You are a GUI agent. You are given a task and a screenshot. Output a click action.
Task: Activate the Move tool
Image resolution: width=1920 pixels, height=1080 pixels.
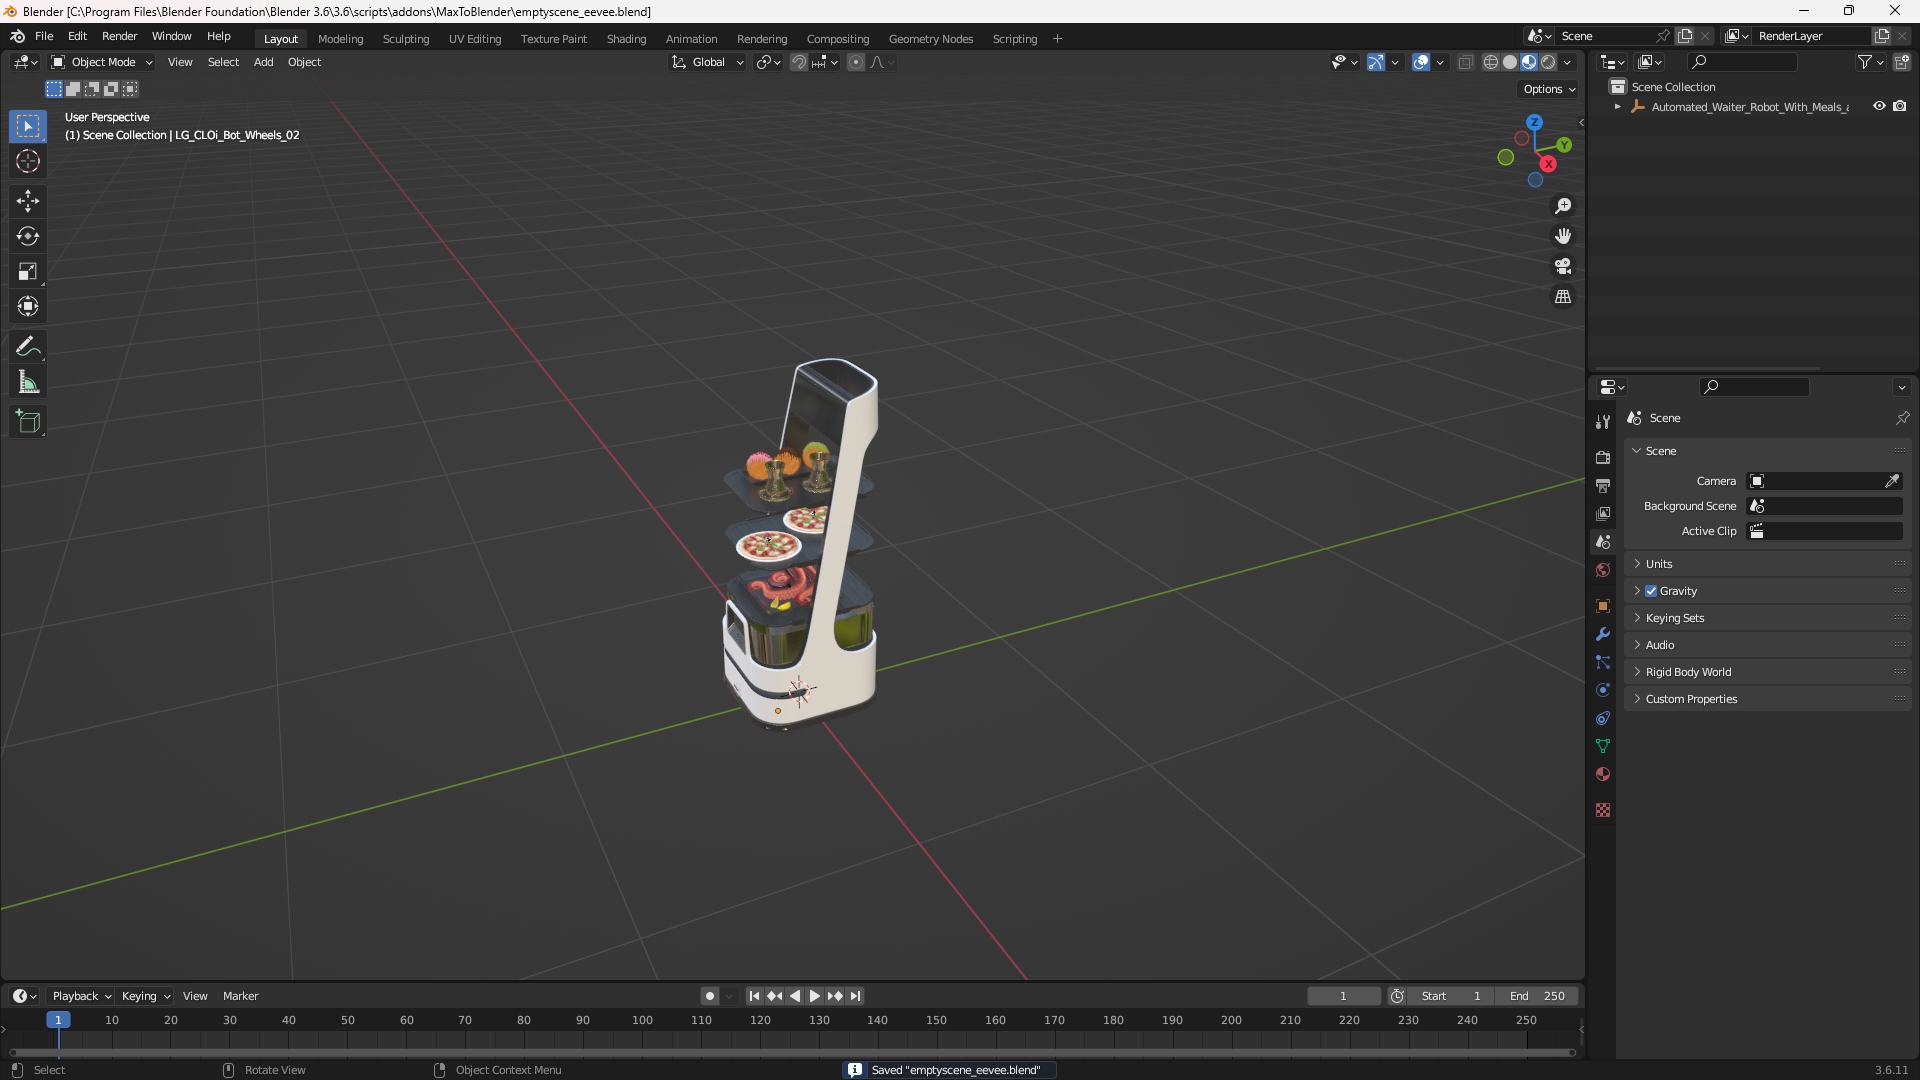[x=28, y=201]
